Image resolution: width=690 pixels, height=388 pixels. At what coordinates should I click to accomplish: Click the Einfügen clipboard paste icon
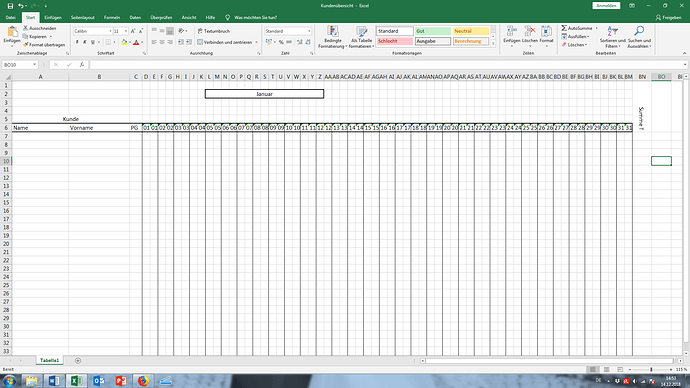click(x=12, y=32)
